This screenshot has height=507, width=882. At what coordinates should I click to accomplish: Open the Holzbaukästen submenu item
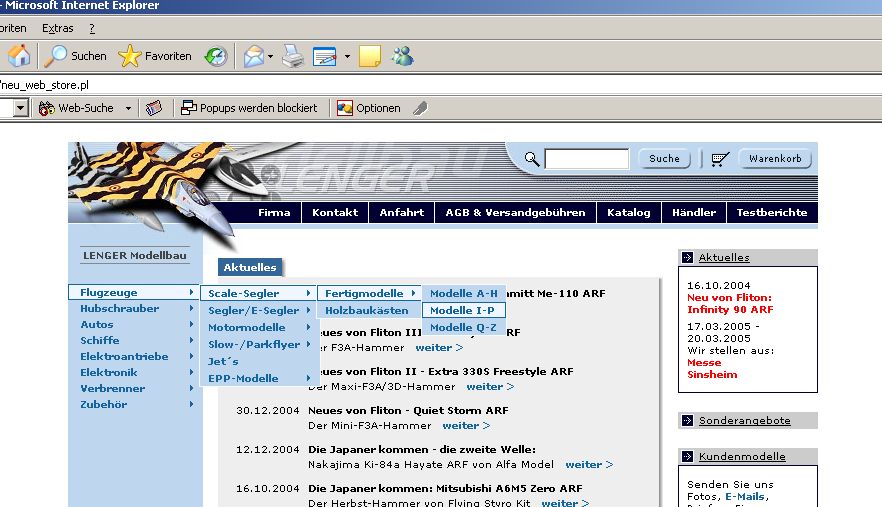366,310
